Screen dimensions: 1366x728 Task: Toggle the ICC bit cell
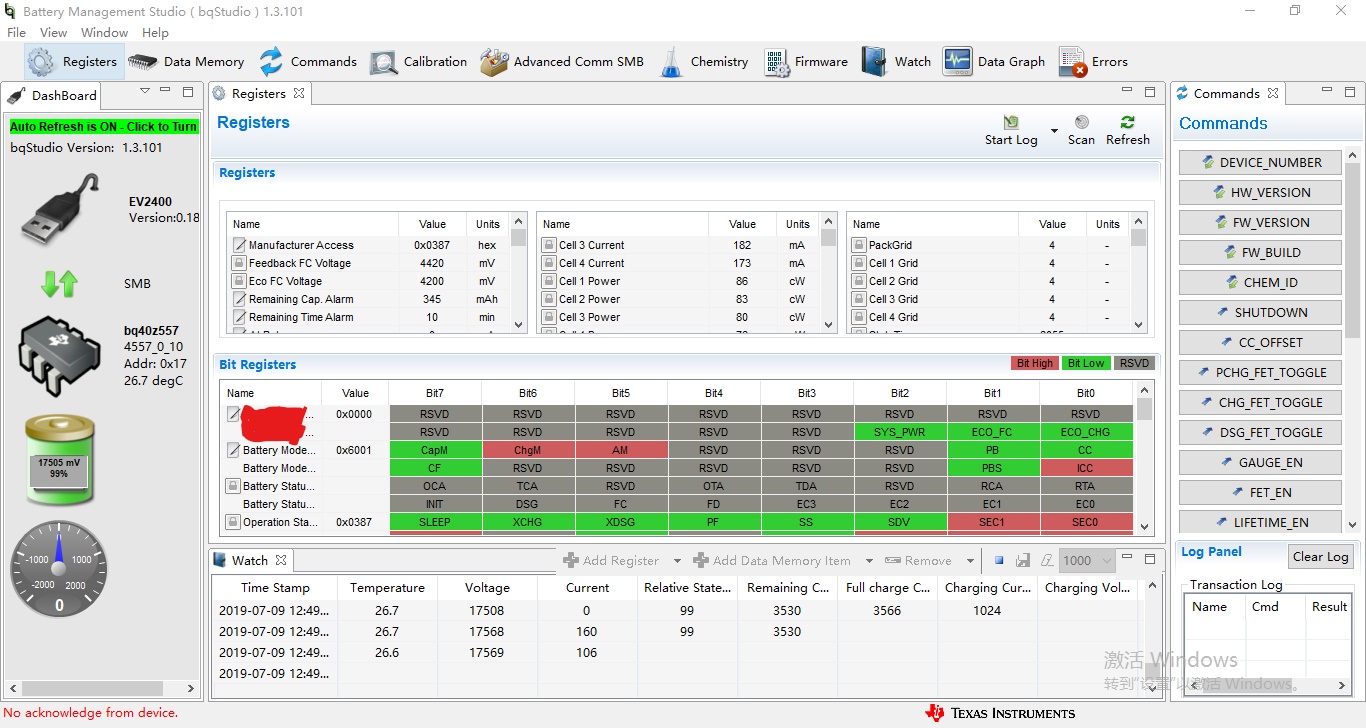(x=1085, y=468)
